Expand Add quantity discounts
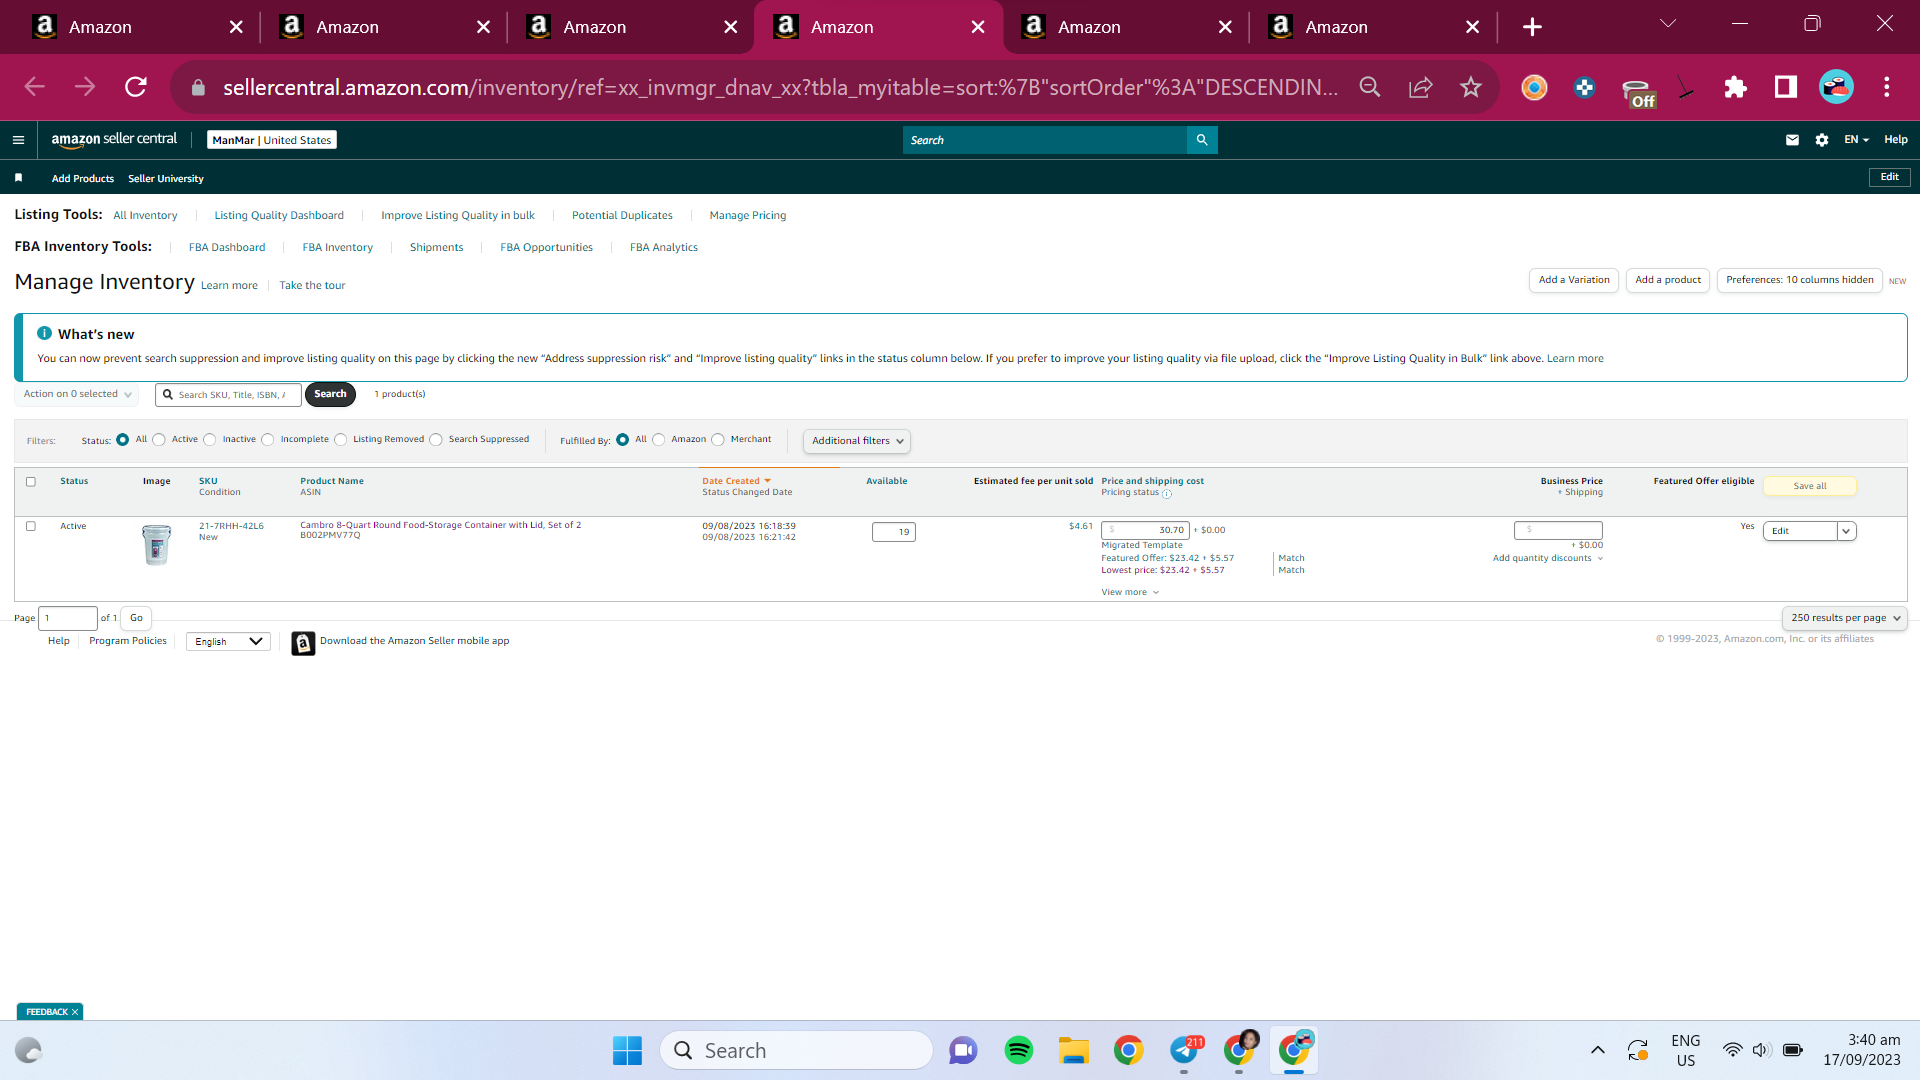The height and width of the screenshot is (1080, 1920). [1548, 558]
